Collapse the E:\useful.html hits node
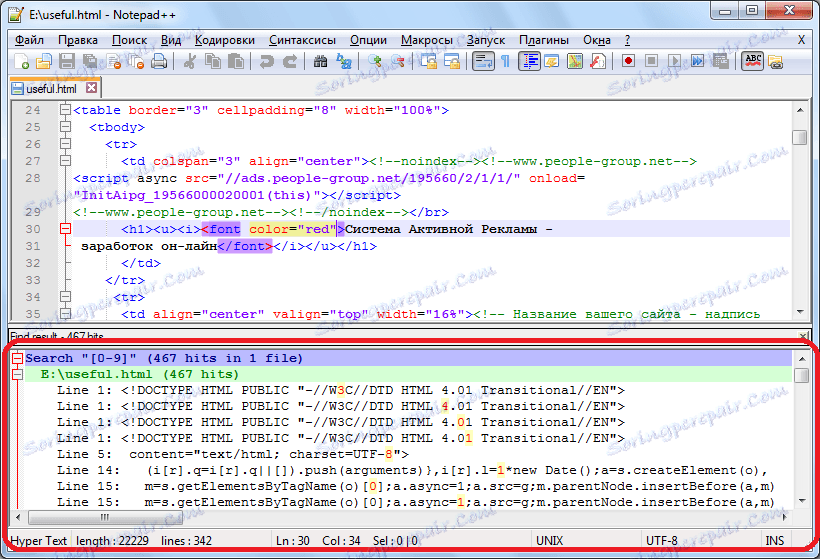The image size is (820, 559). pos(17,374)
